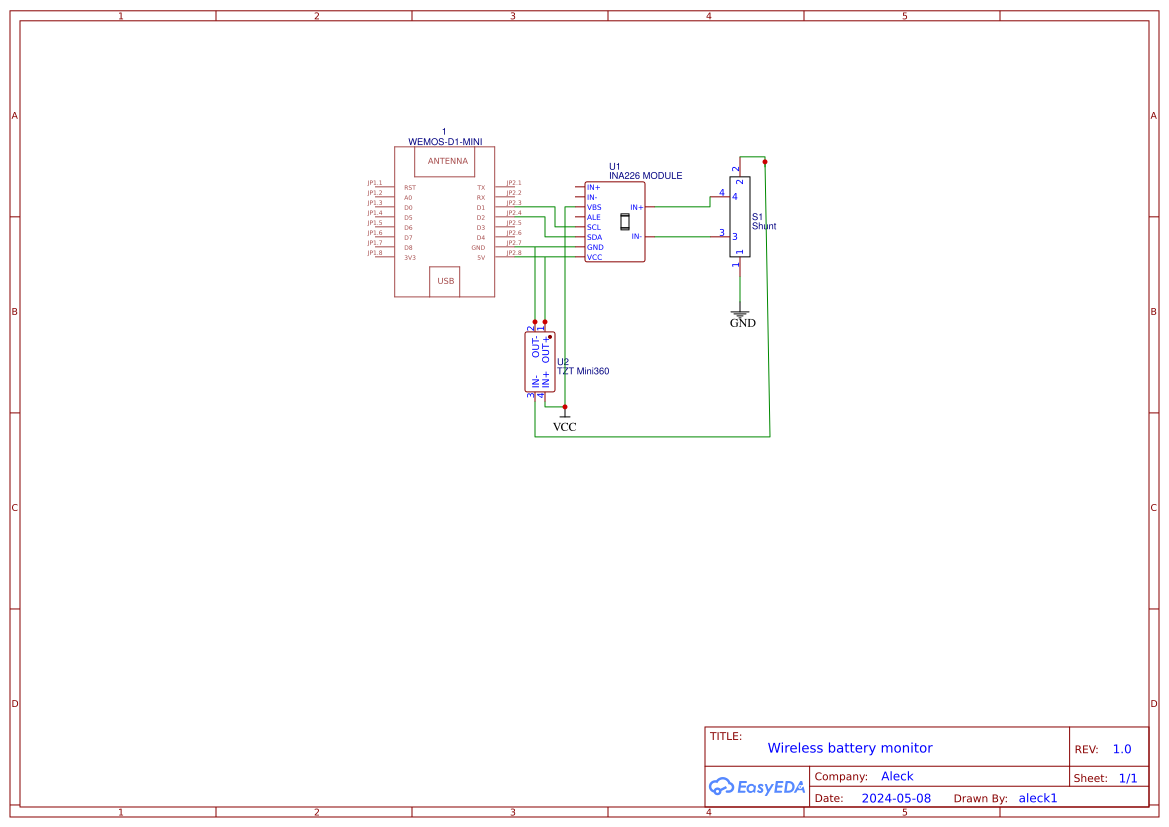This screenshot has height=827, width=1169.
Task: Click the Drawn By name aleck1
Action: click(1037, 798)
